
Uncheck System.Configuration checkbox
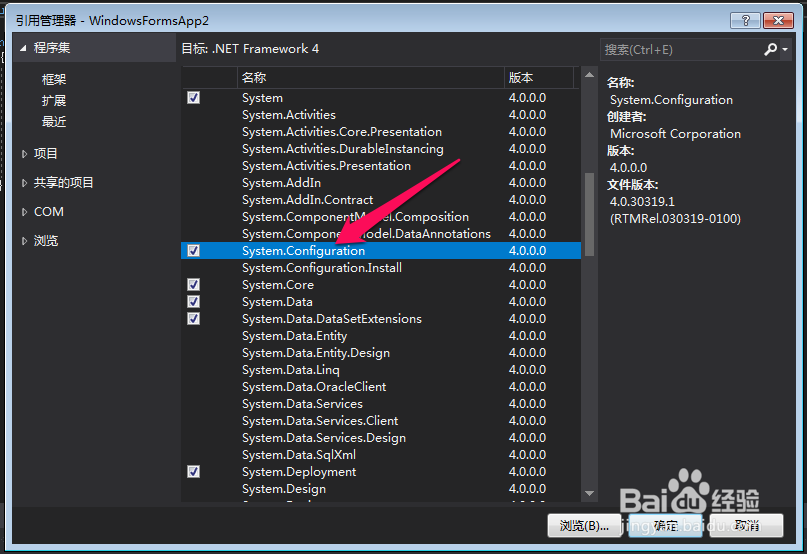[x=194, y=251]
